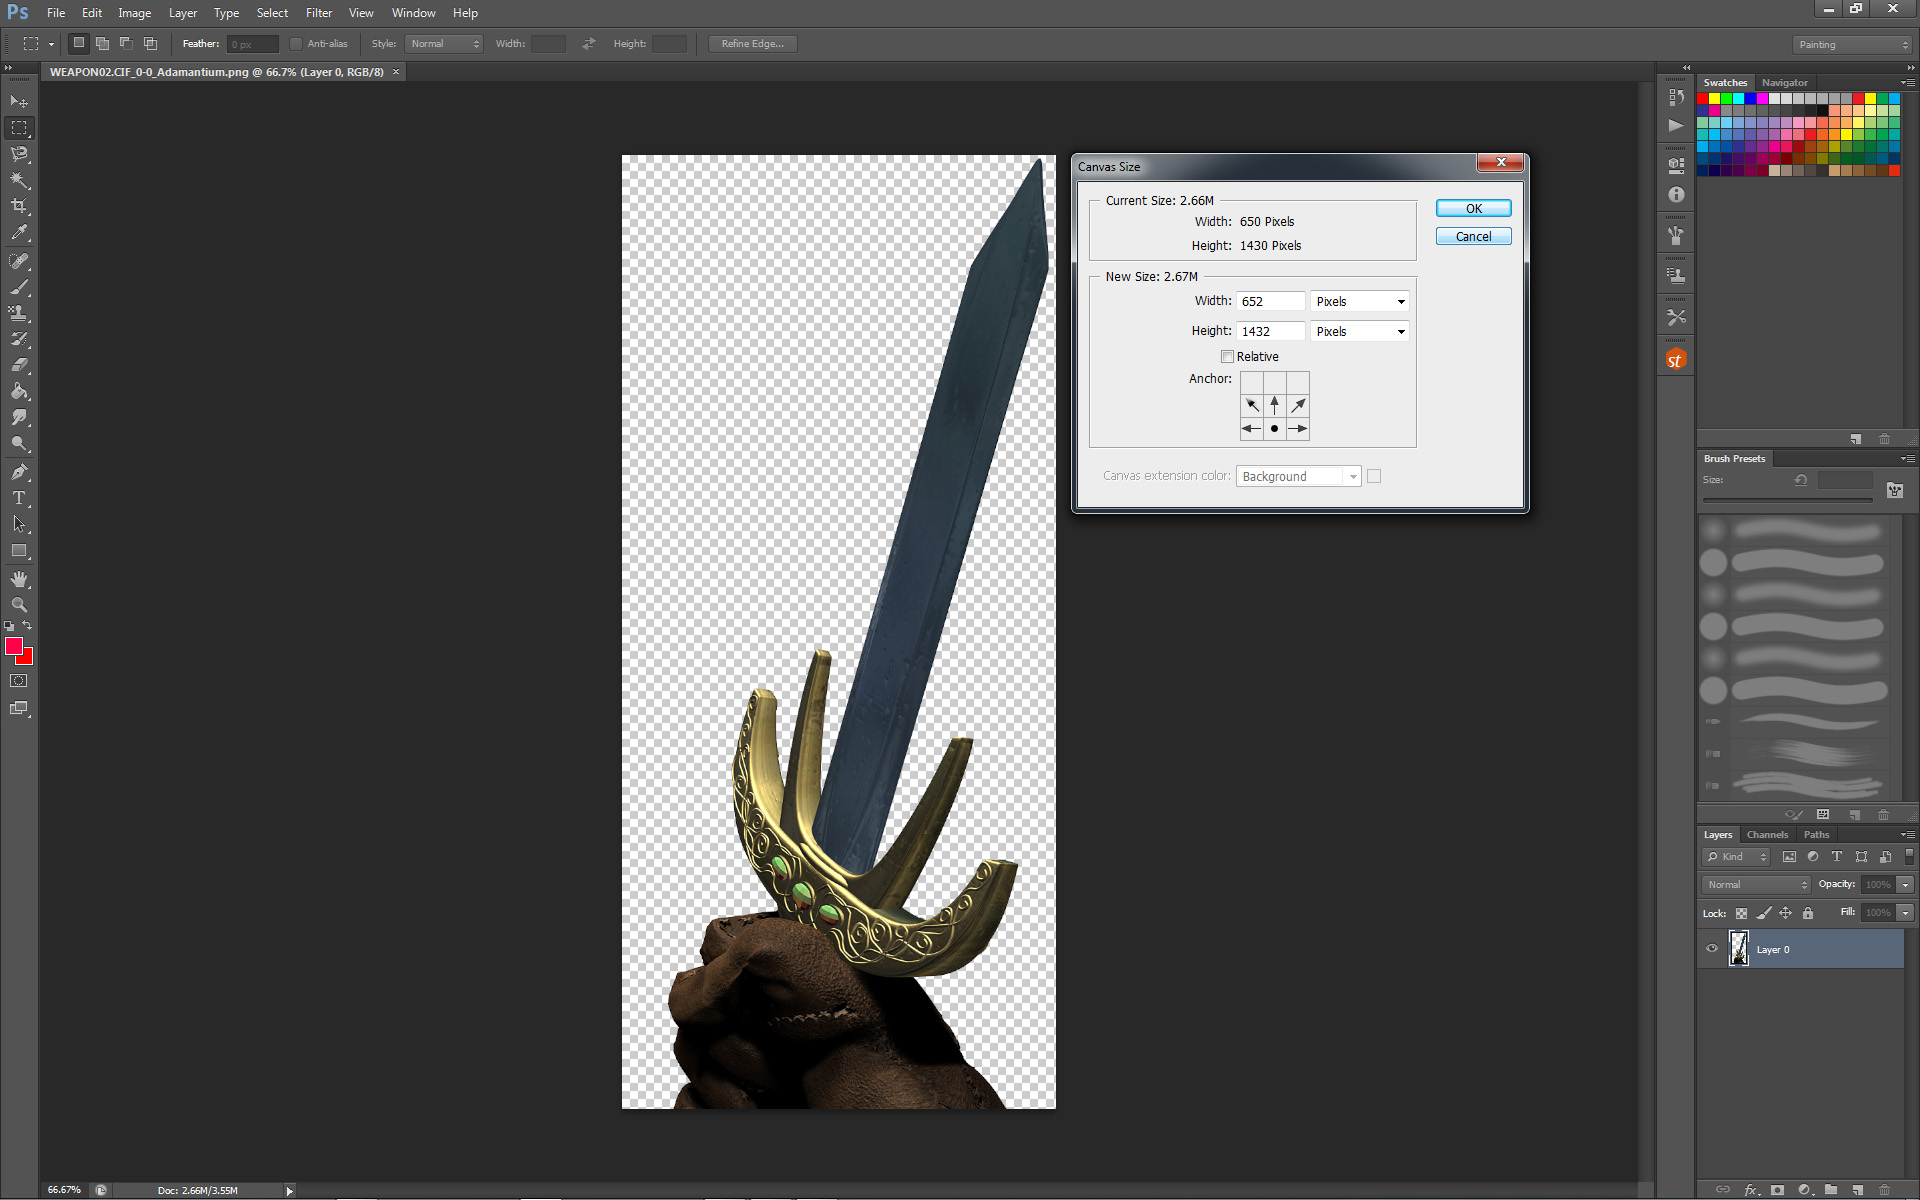Viewport: 1920px width, 1200px height.
Task: Toggle lock position
Action: [x=1786, y=913]
